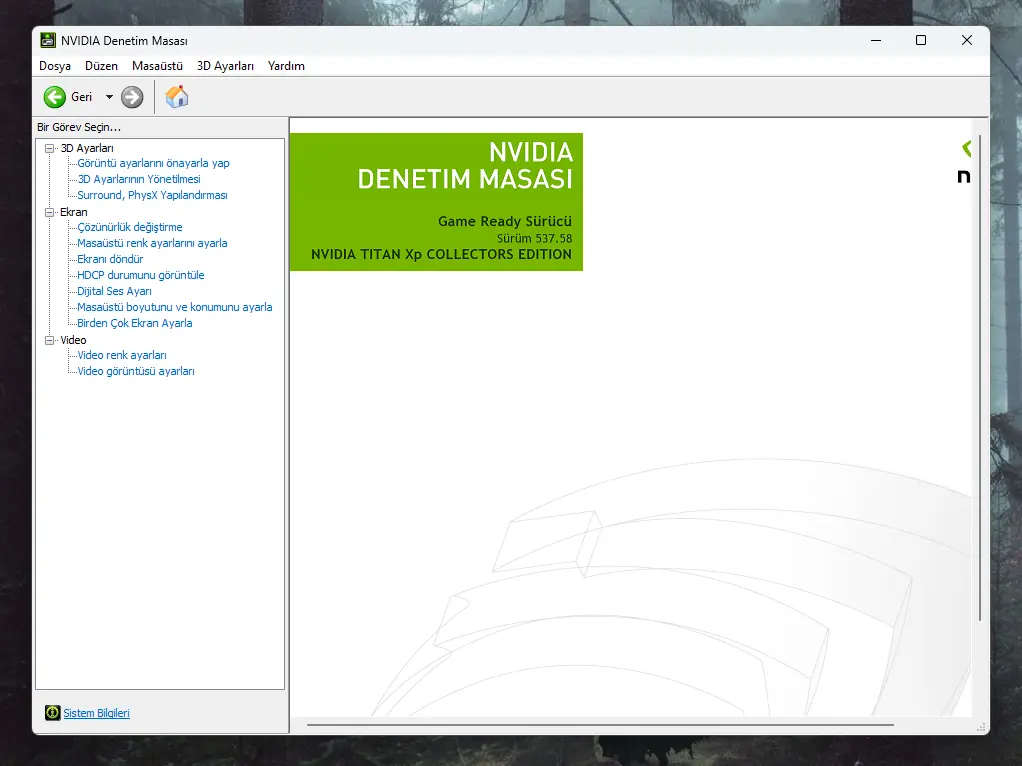Collapse the Ekran tree node
The image size is (1022, 766).
[49, 213]
